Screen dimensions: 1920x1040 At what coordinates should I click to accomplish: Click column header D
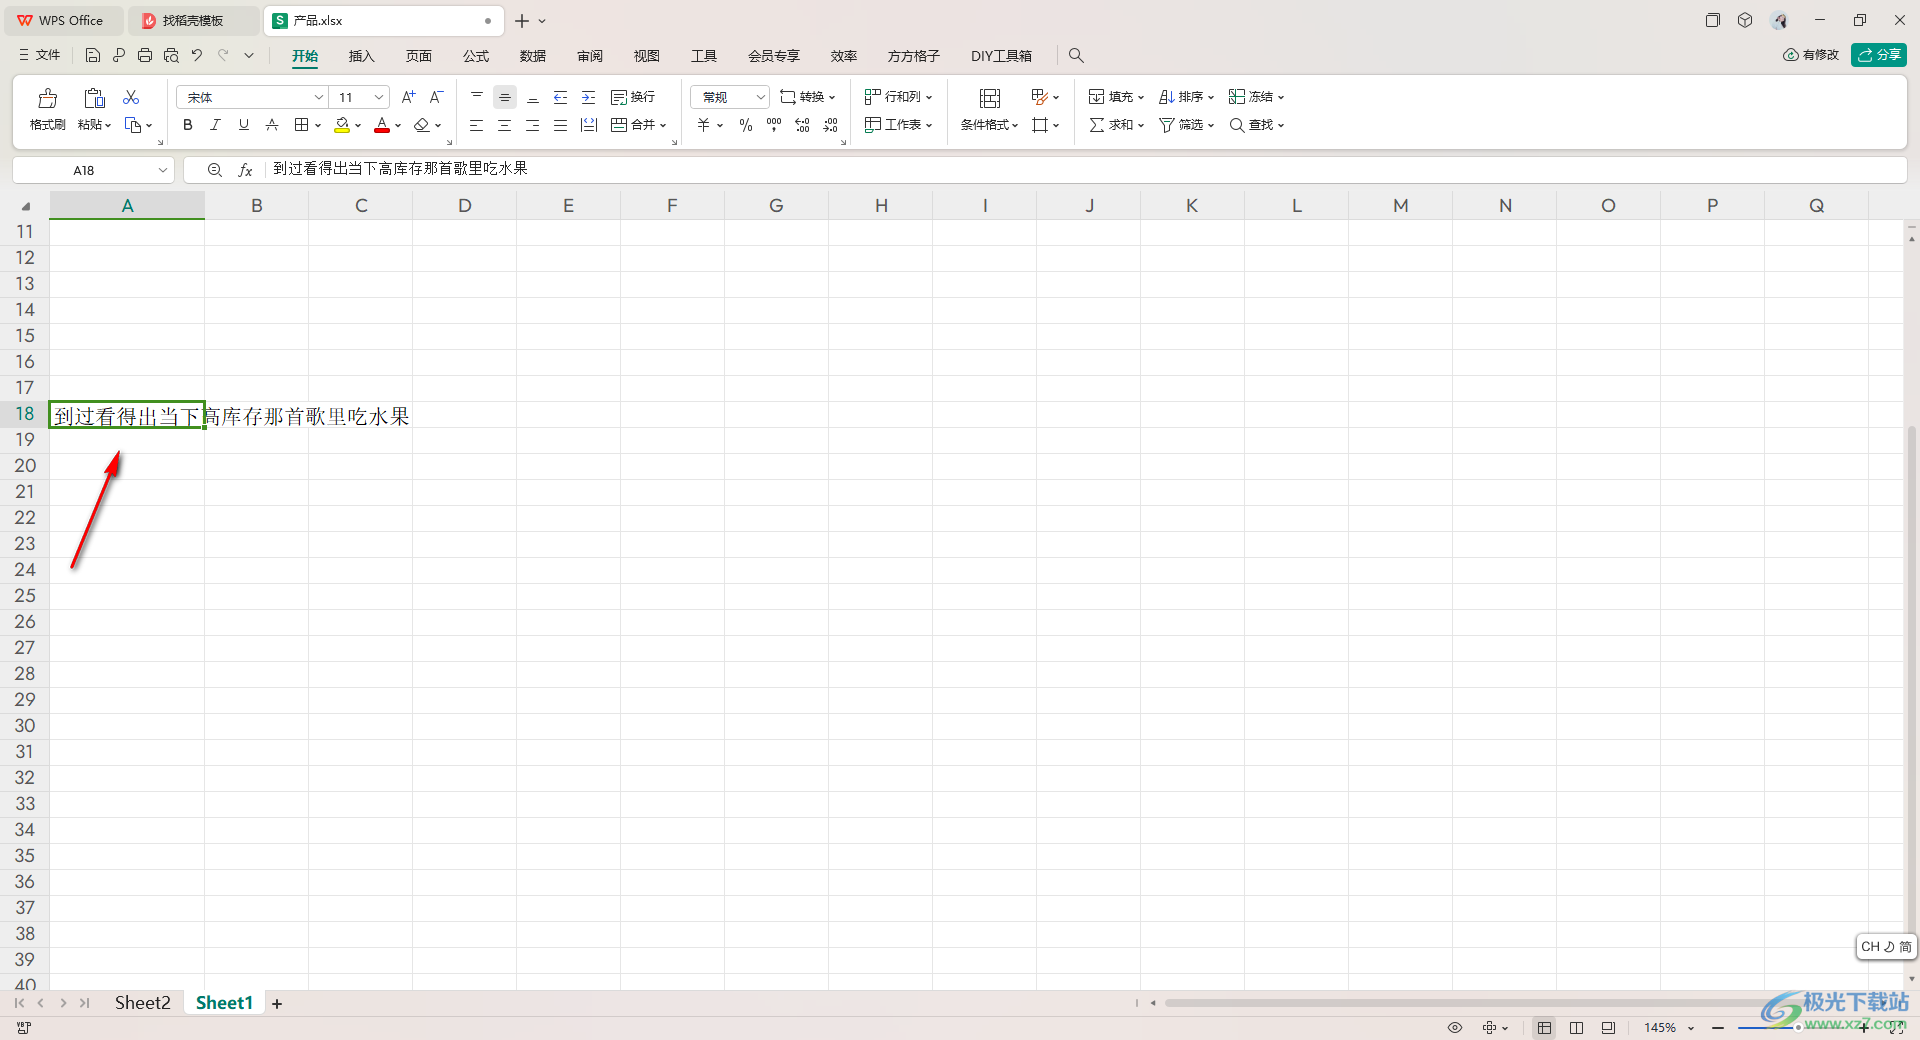465,206
